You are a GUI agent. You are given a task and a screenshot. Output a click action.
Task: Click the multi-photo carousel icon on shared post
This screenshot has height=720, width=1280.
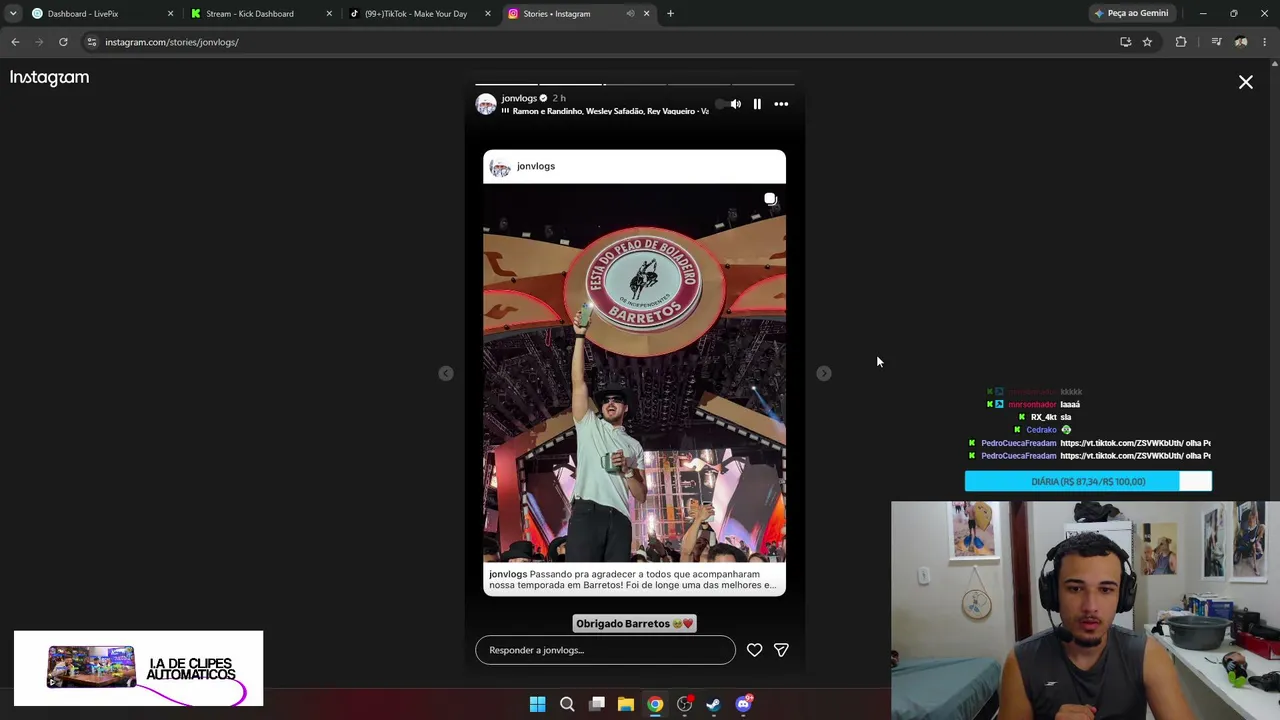(x=770, y=199)
